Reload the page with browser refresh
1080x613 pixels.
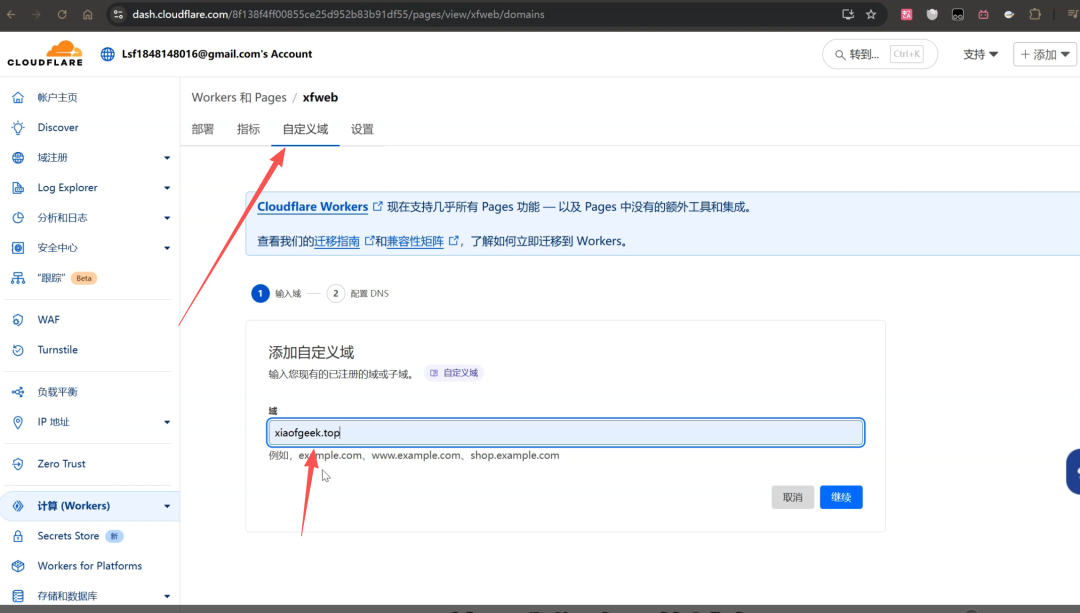[62, 14]
